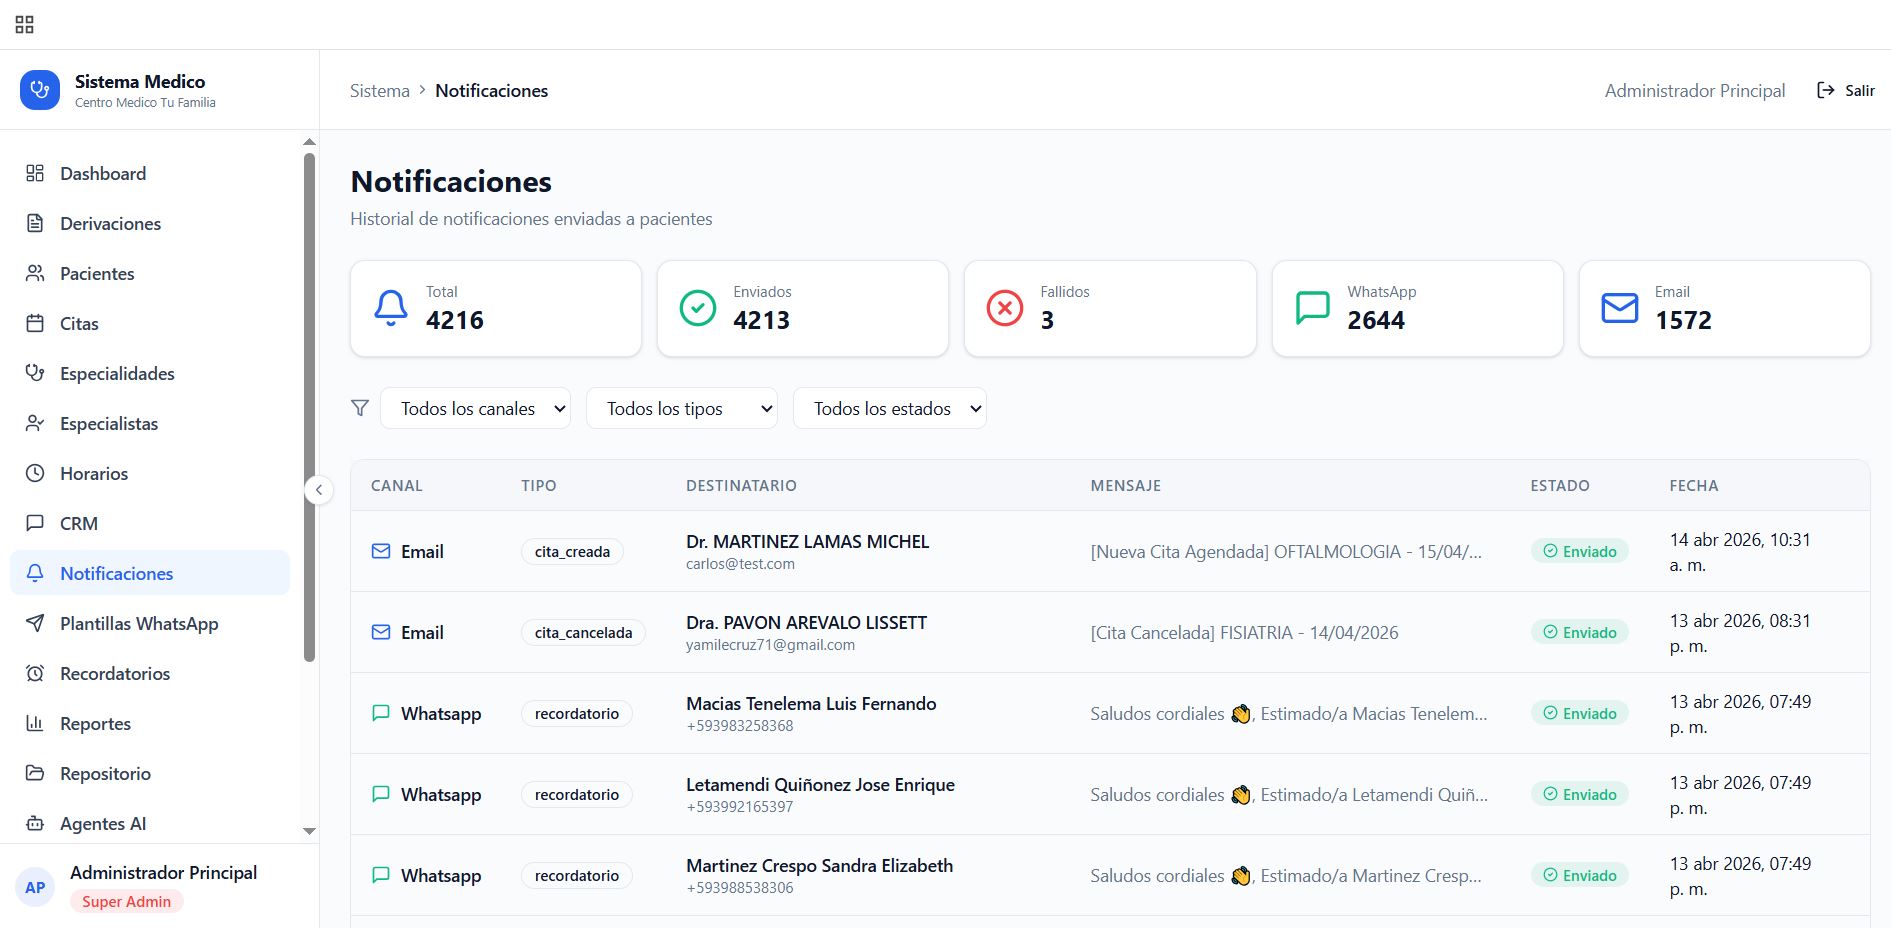The height and width of the screenshot is (928, 1891).
Task: Click the logout arrow icon beside Salir
Action: [x=1825, y=90]
